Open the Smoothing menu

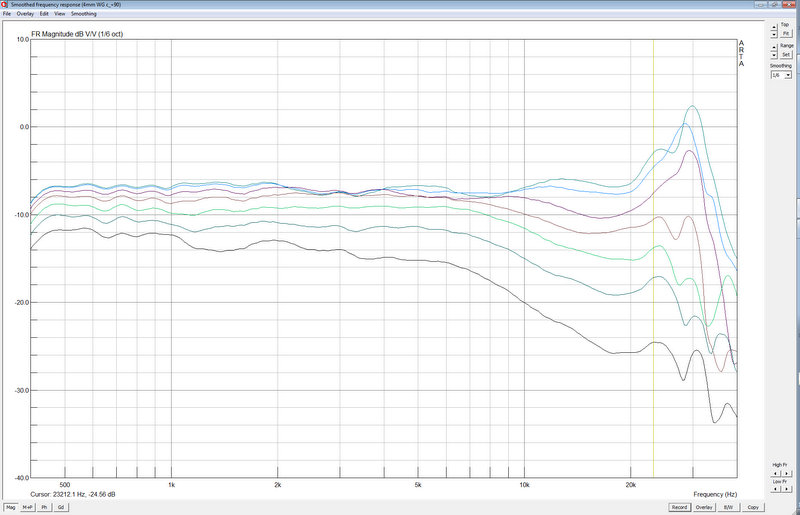(x=83, y=14)
